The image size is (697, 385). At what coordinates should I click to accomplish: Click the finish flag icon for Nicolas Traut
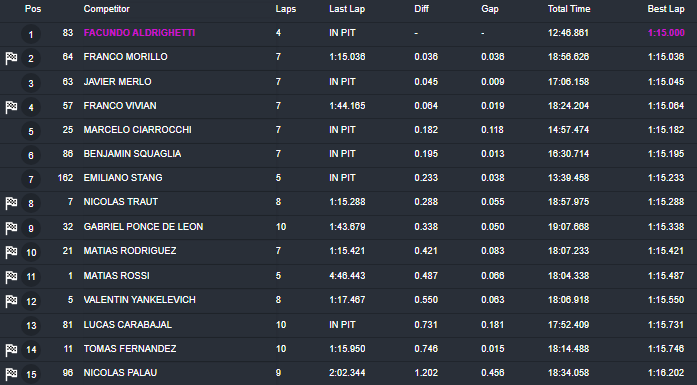click(11, 203)
